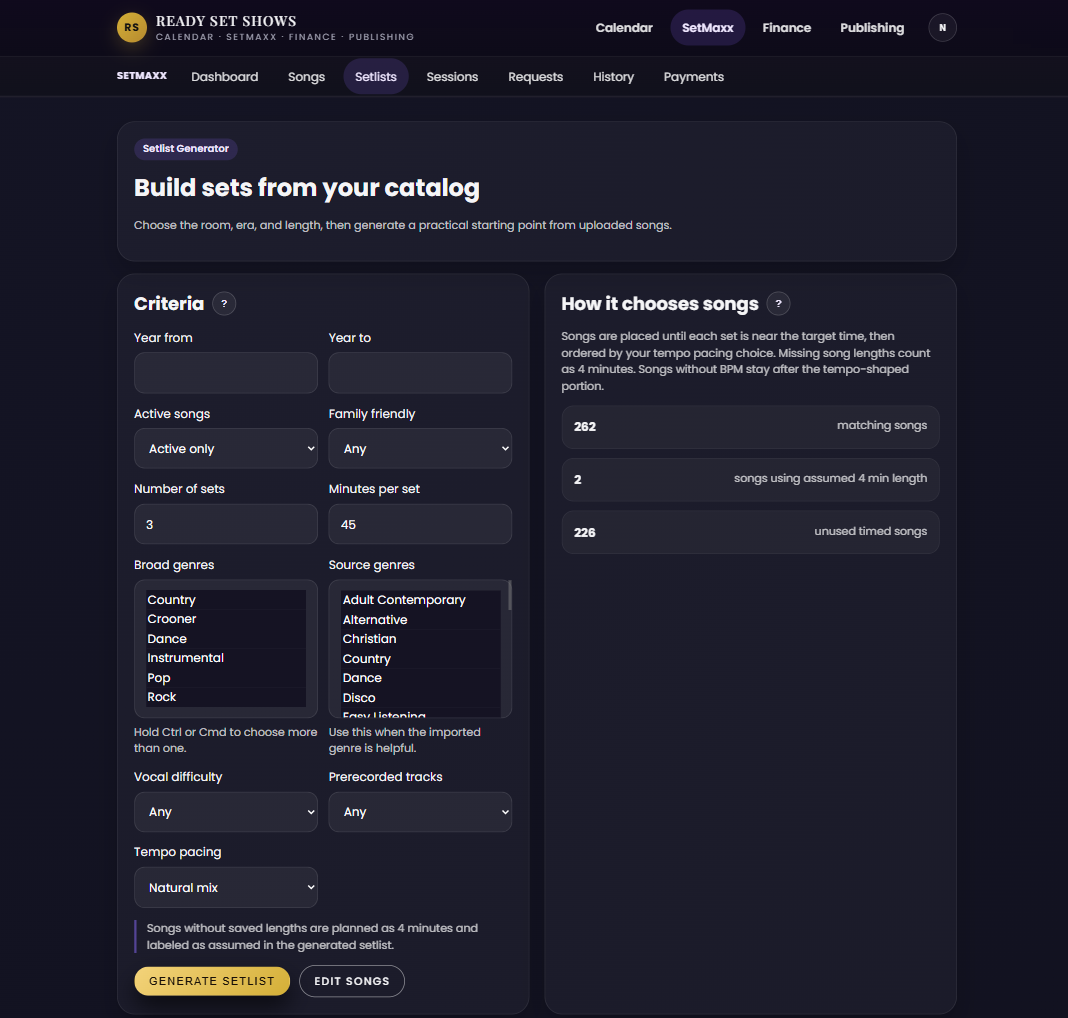Open the Calendar section

pos(623,28)
